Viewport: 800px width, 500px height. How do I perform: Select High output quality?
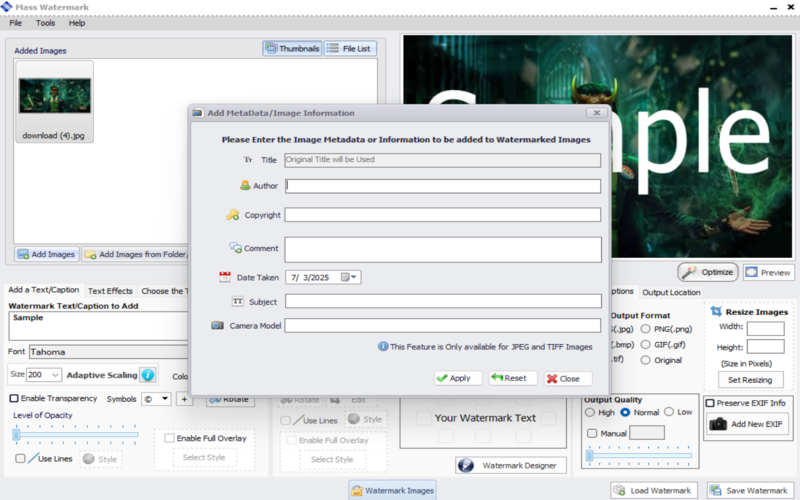point(590,412)
